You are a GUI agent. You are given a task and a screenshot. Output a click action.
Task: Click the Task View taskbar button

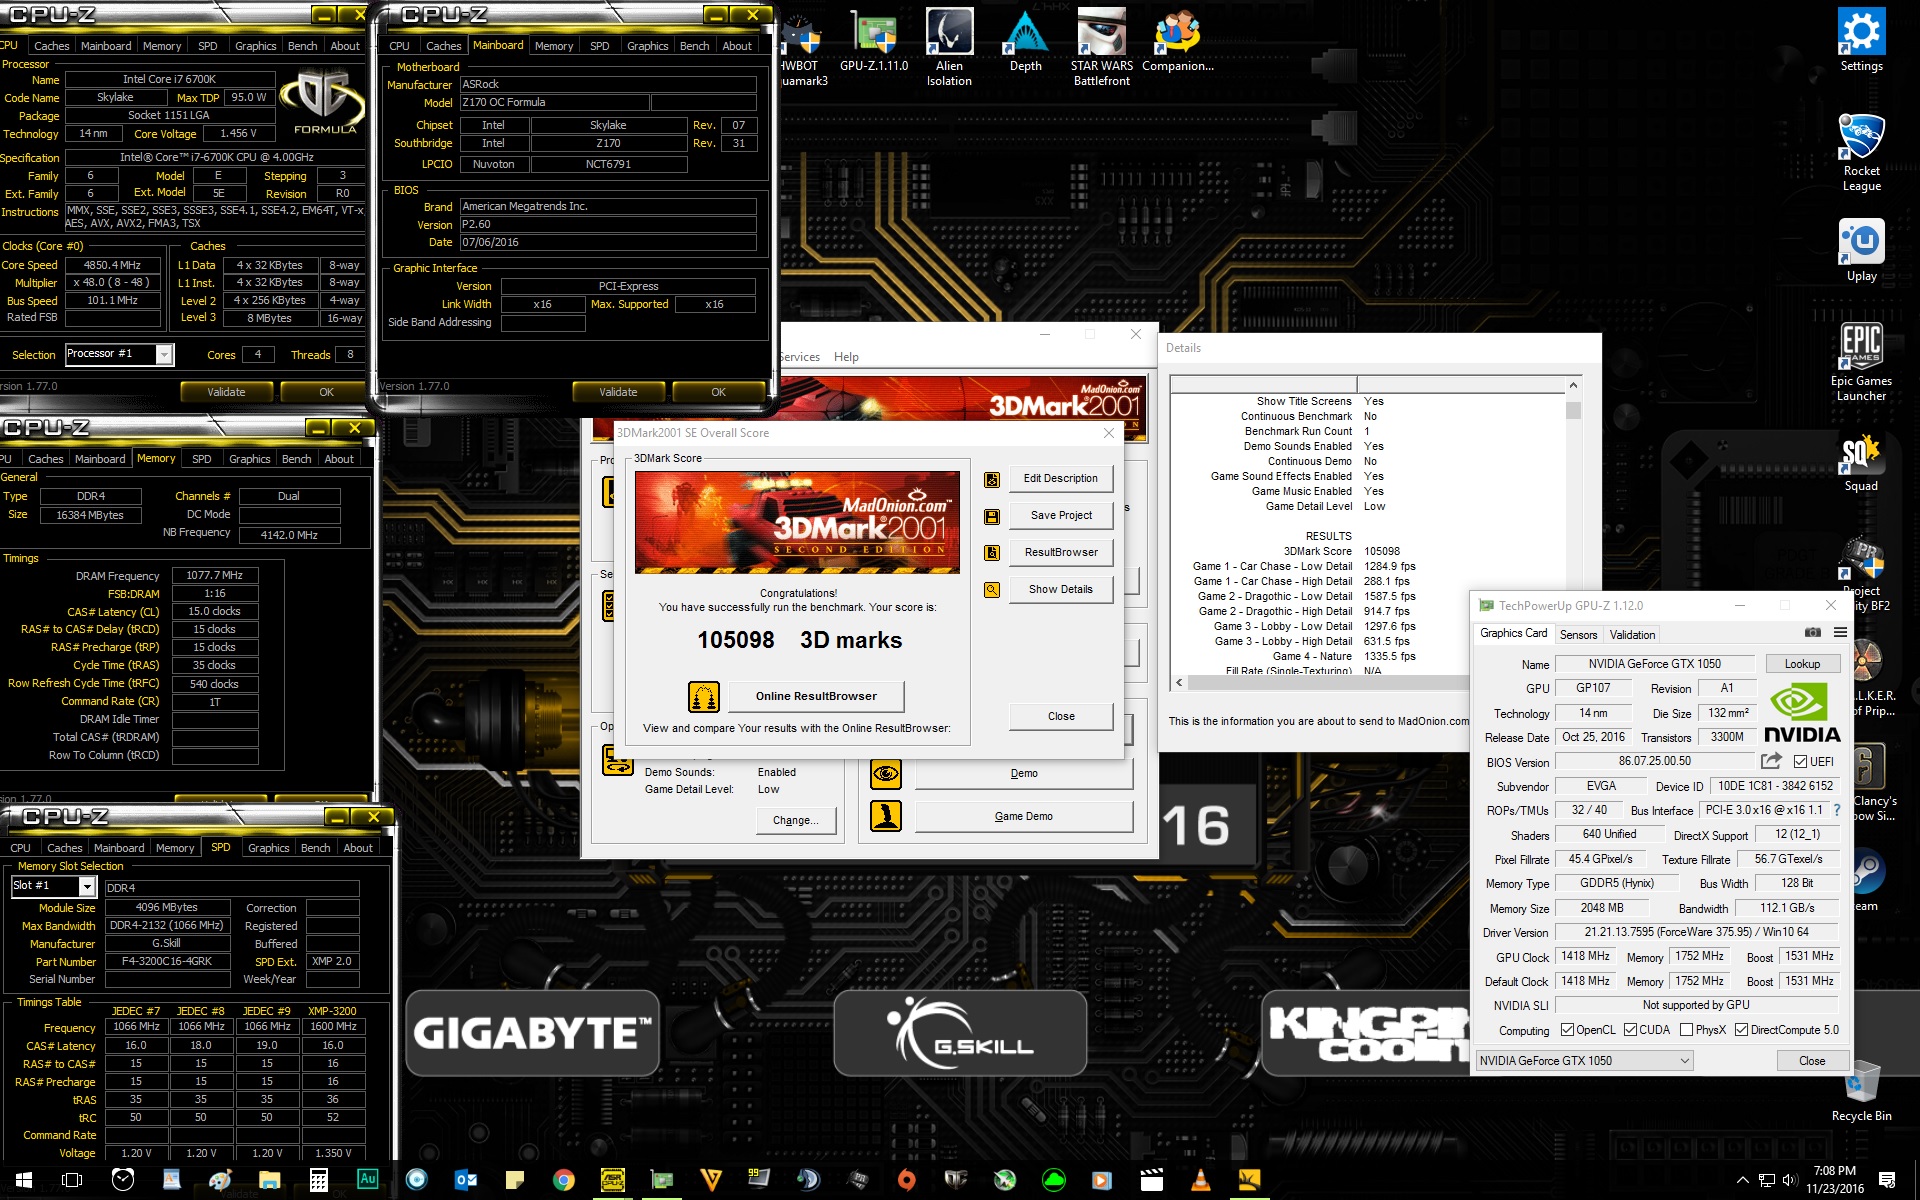coord(72,1180)
